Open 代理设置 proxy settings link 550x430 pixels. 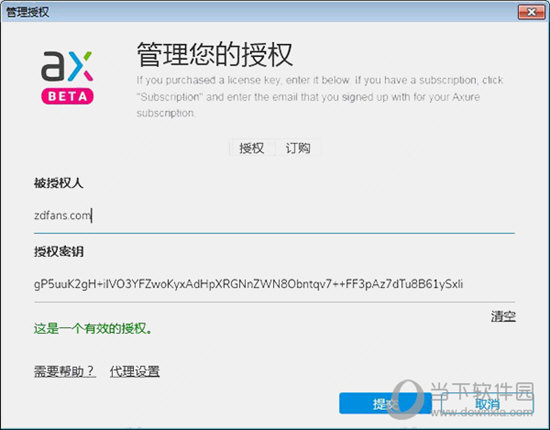(135, 371)
